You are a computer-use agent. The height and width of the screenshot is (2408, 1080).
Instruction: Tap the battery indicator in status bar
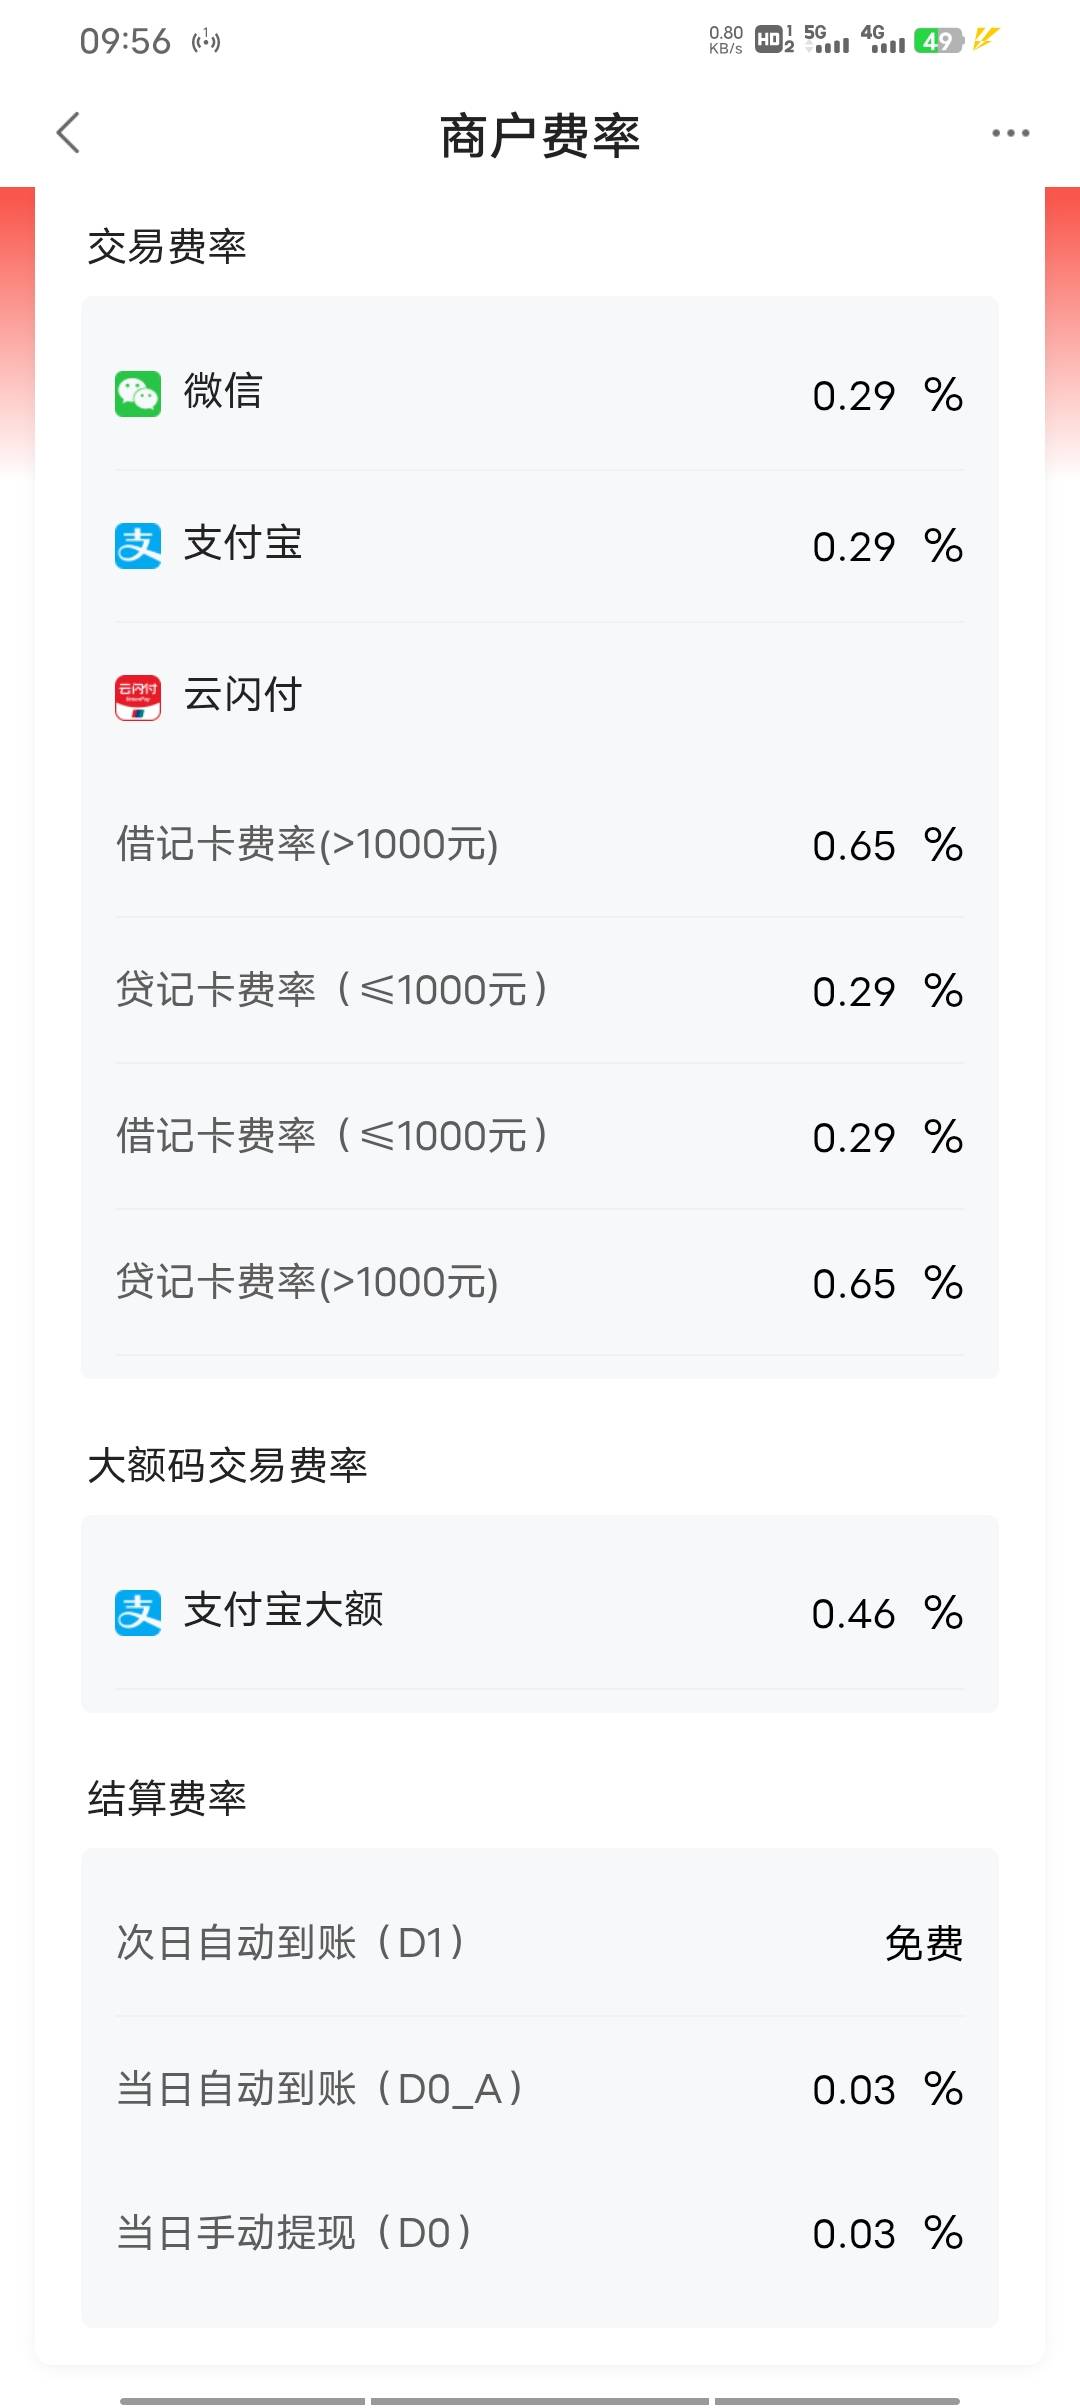tap(938, 41)
